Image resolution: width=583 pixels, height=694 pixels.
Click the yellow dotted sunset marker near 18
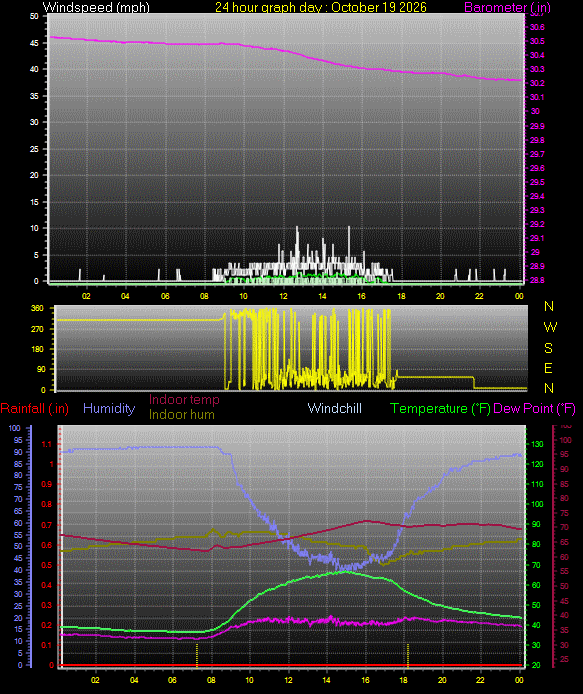(x=408, y=655)
